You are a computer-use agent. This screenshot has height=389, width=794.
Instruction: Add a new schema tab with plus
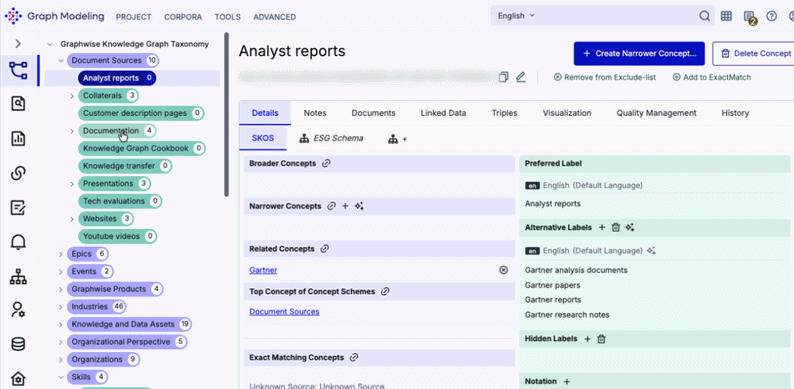[398, 139]
